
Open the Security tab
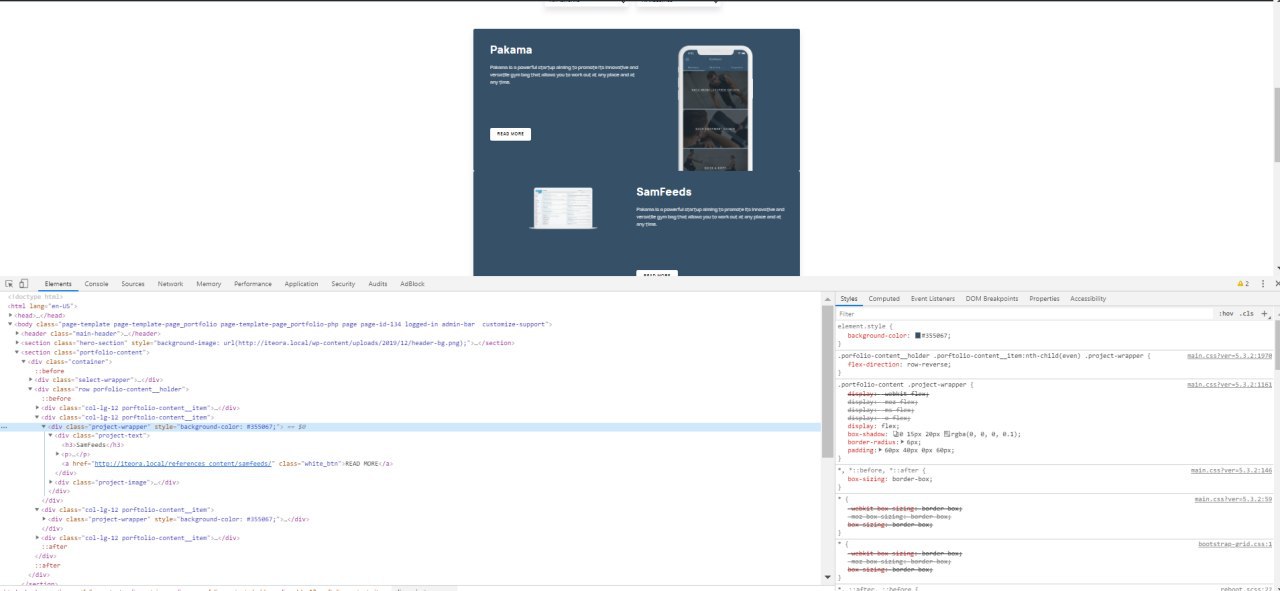(343, 284)
